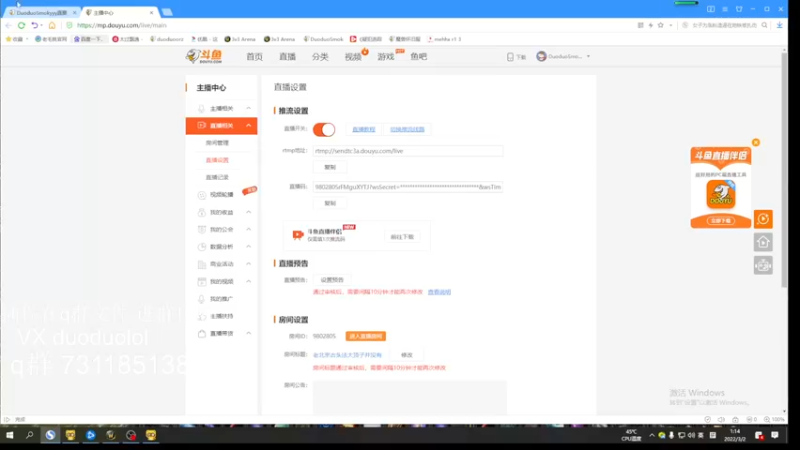The height and width of the screenshot is (450, 800).
Task: Open user avatar DuoduoSmo in header
Action: coord(541,56)
